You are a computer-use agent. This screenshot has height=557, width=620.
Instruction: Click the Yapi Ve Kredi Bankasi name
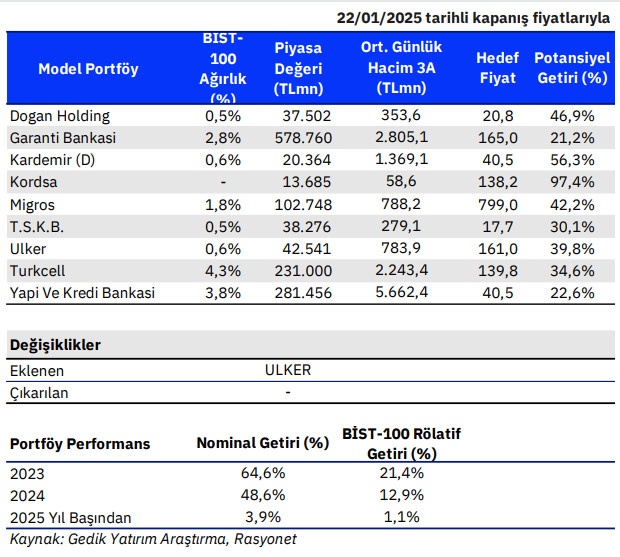82,292
